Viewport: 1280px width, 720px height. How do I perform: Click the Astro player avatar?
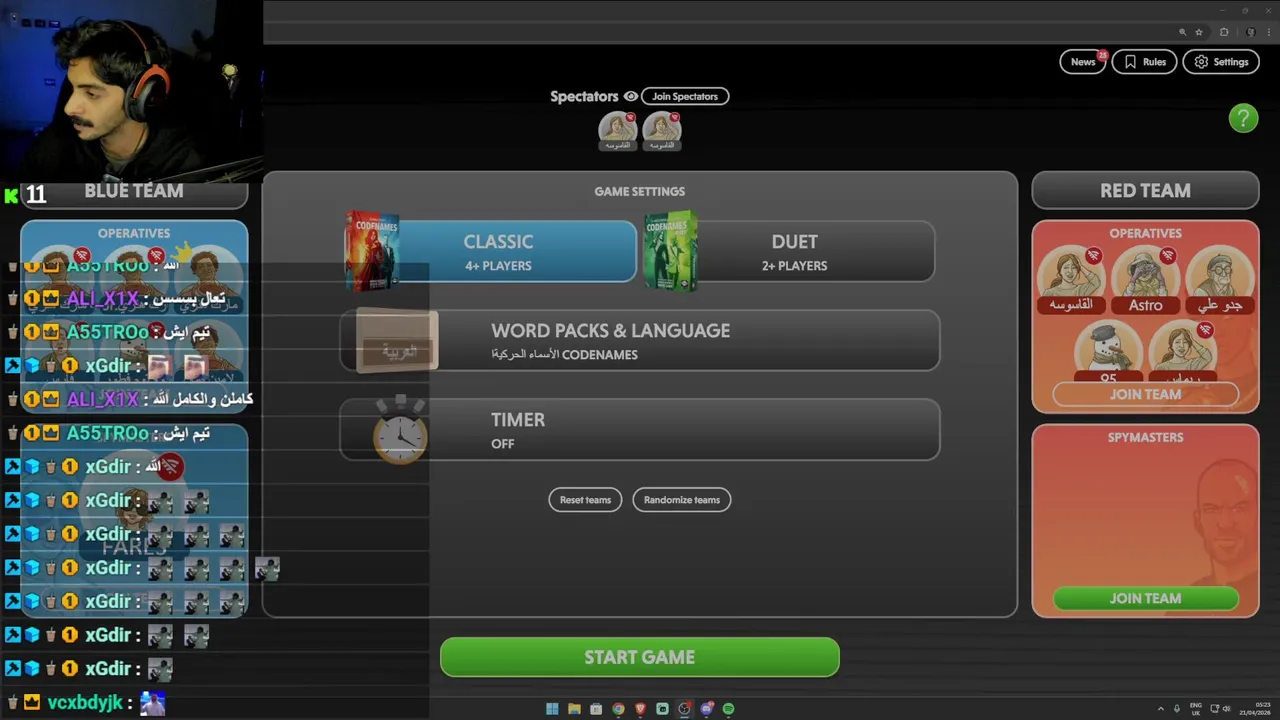pos(1146,280)
